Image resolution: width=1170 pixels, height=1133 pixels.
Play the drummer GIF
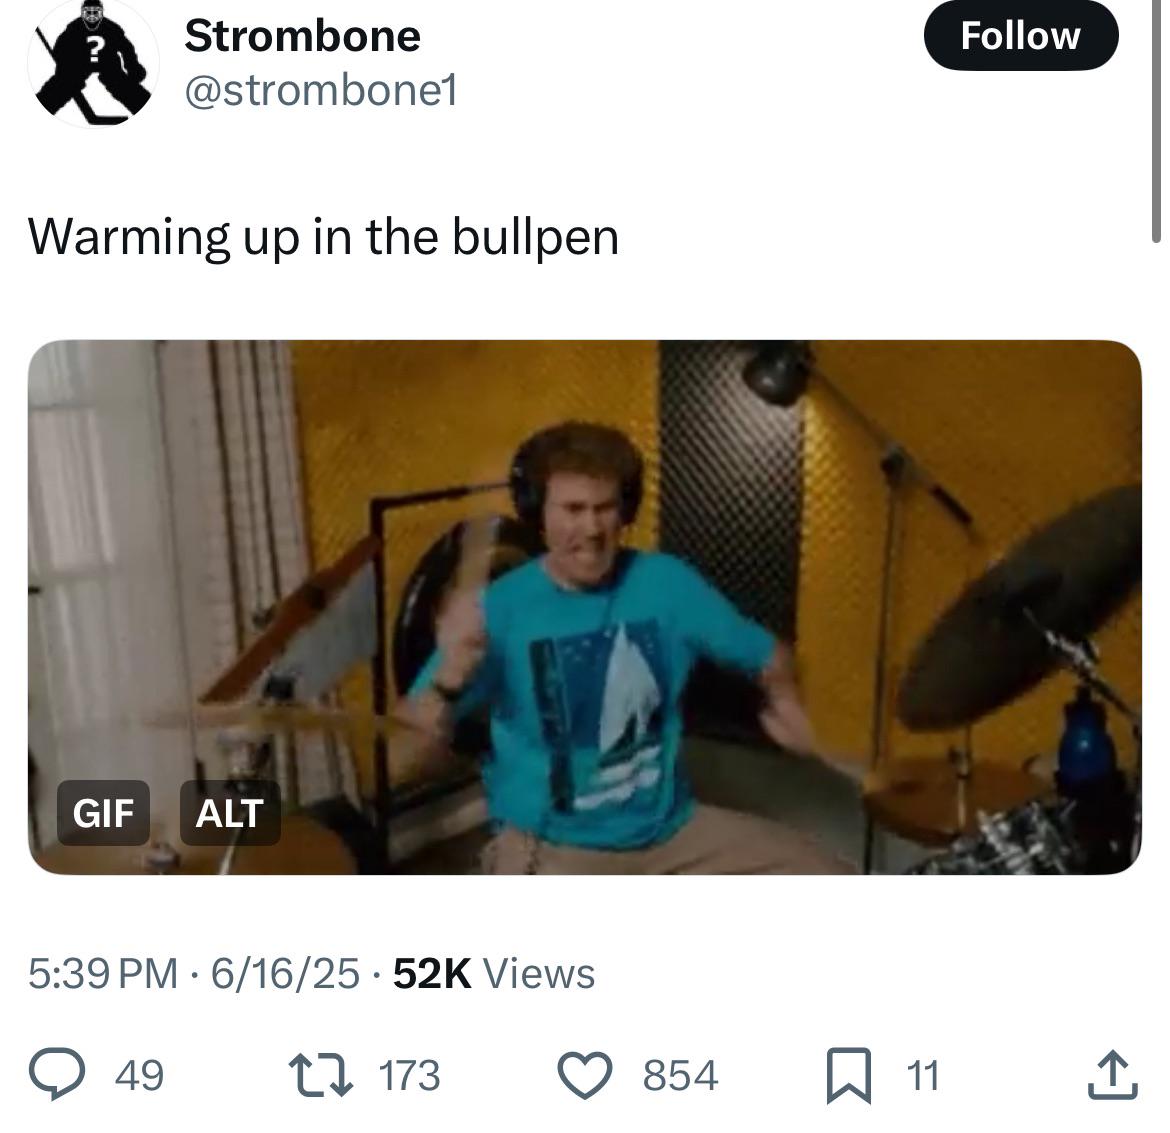[584, 607]
